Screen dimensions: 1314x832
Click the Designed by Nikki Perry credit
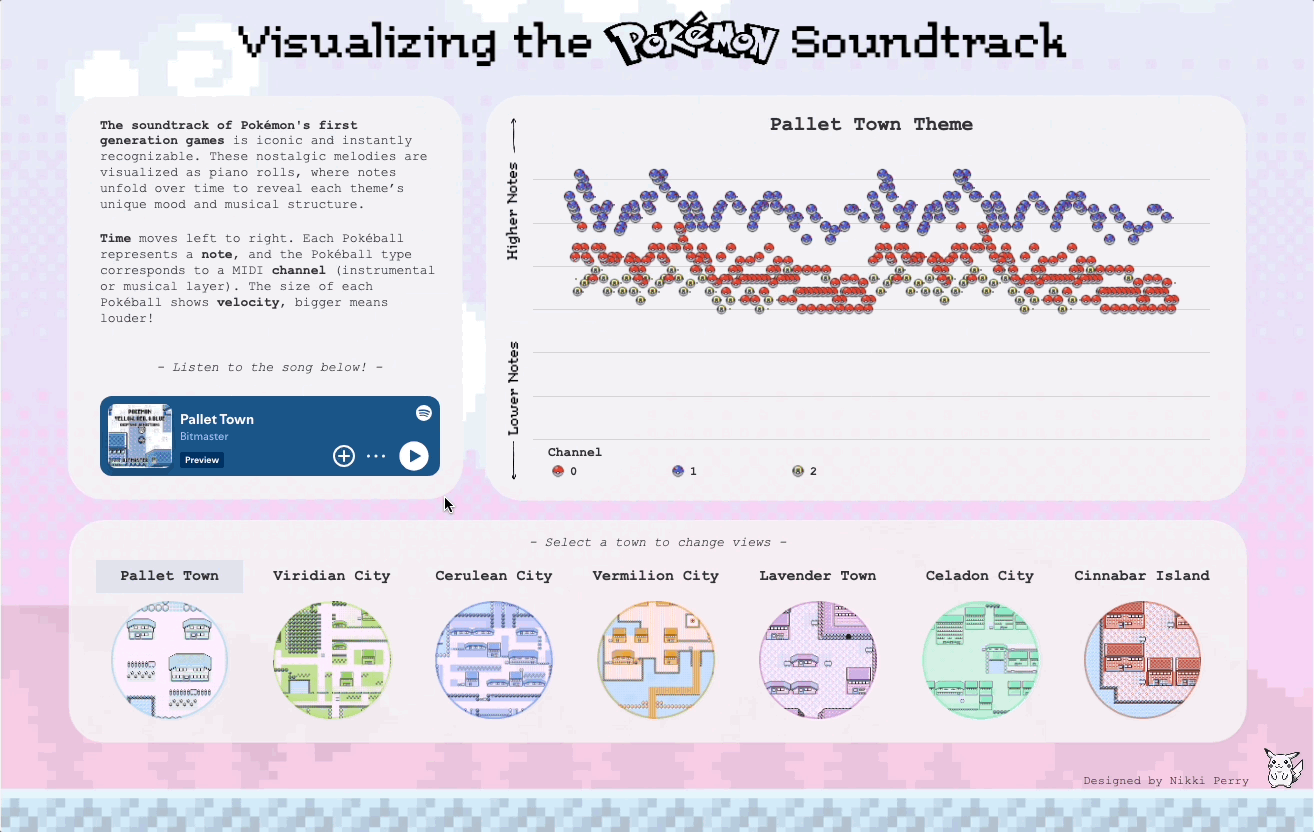1166,781
